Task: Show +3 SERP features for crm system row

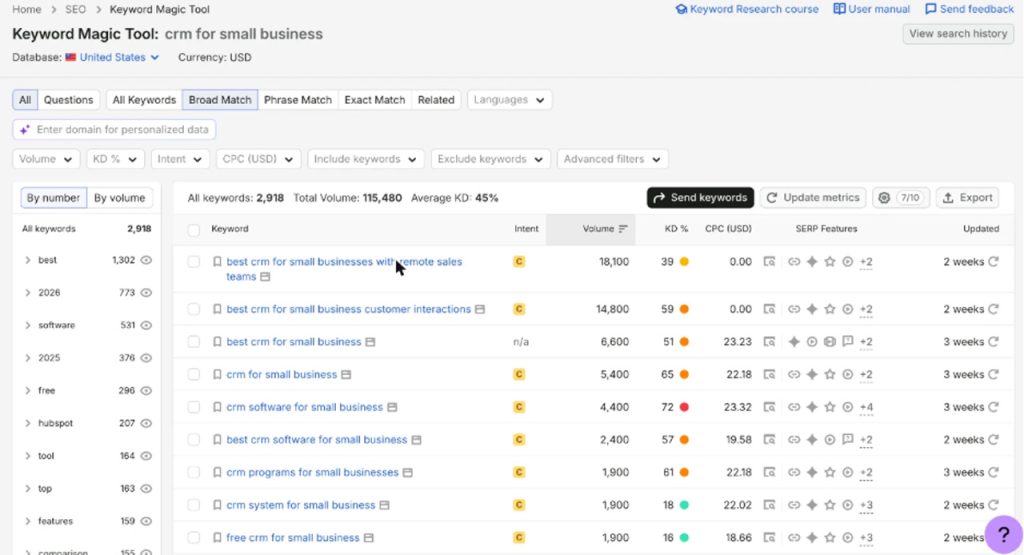Action: [x=866, y=505]
